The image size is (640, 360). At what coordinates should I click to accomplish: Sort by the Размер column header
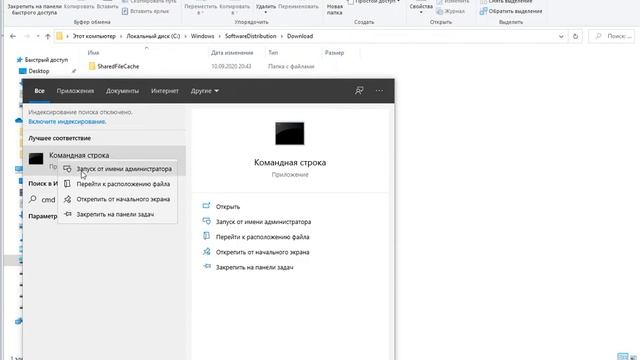[334, 53]
